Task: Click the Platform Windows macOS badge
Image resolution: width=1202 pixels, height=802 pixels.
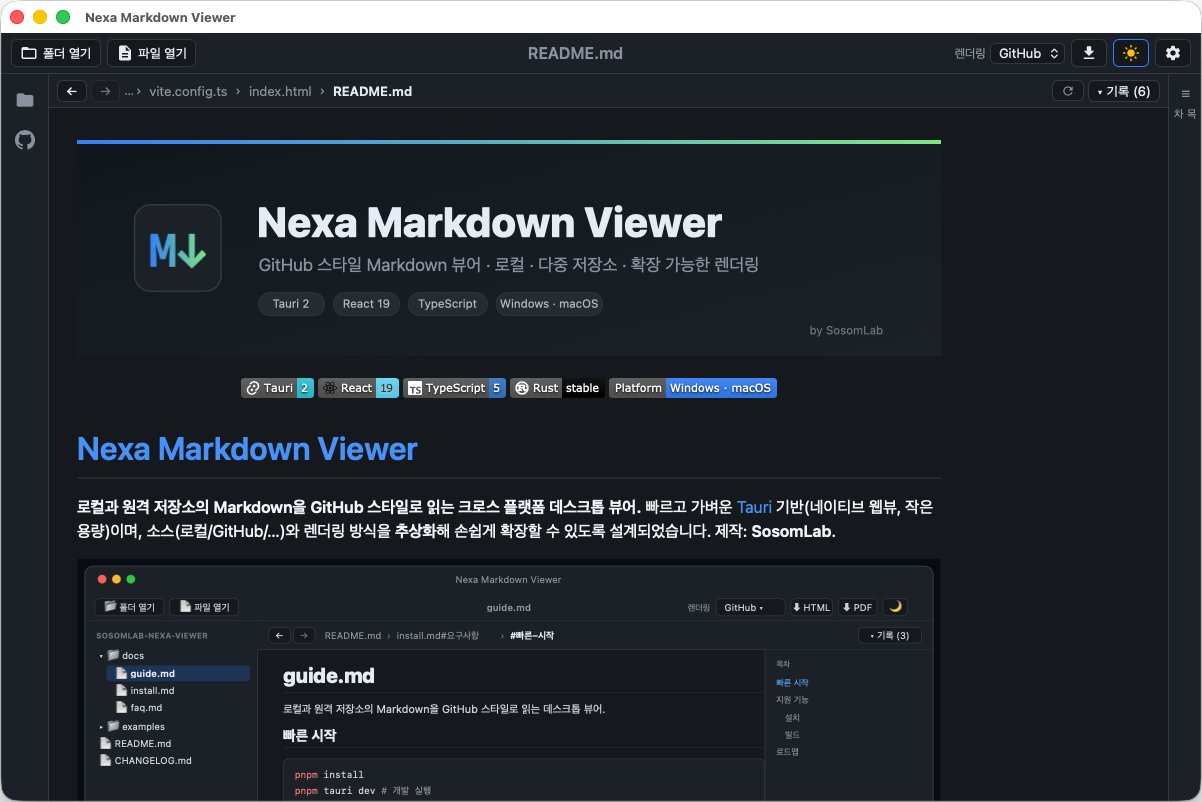Action: coord(693,388)
